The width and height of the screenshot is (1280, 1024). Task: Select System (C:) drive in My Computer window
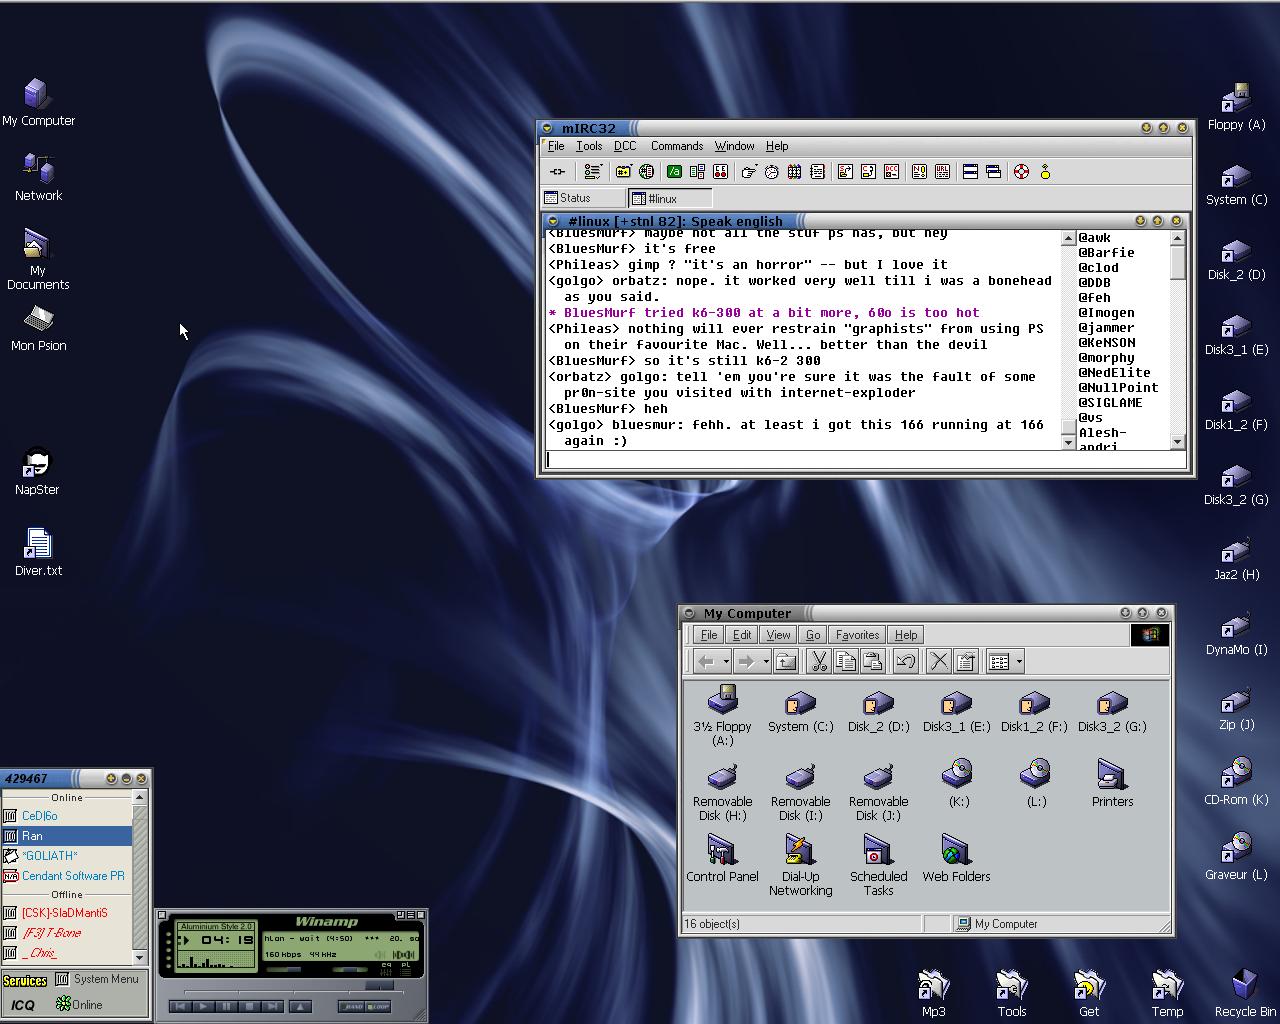point(800,709)
